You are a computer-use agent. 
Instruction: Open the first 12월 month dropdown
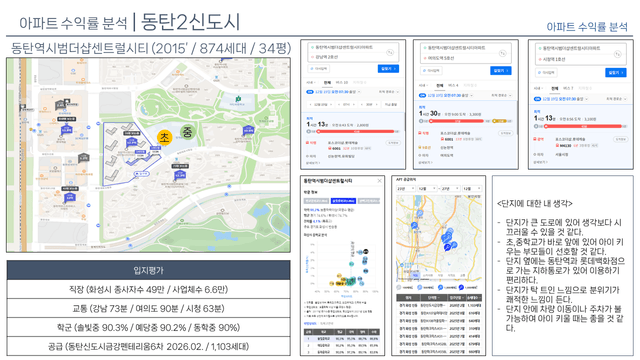click(427, 189)
